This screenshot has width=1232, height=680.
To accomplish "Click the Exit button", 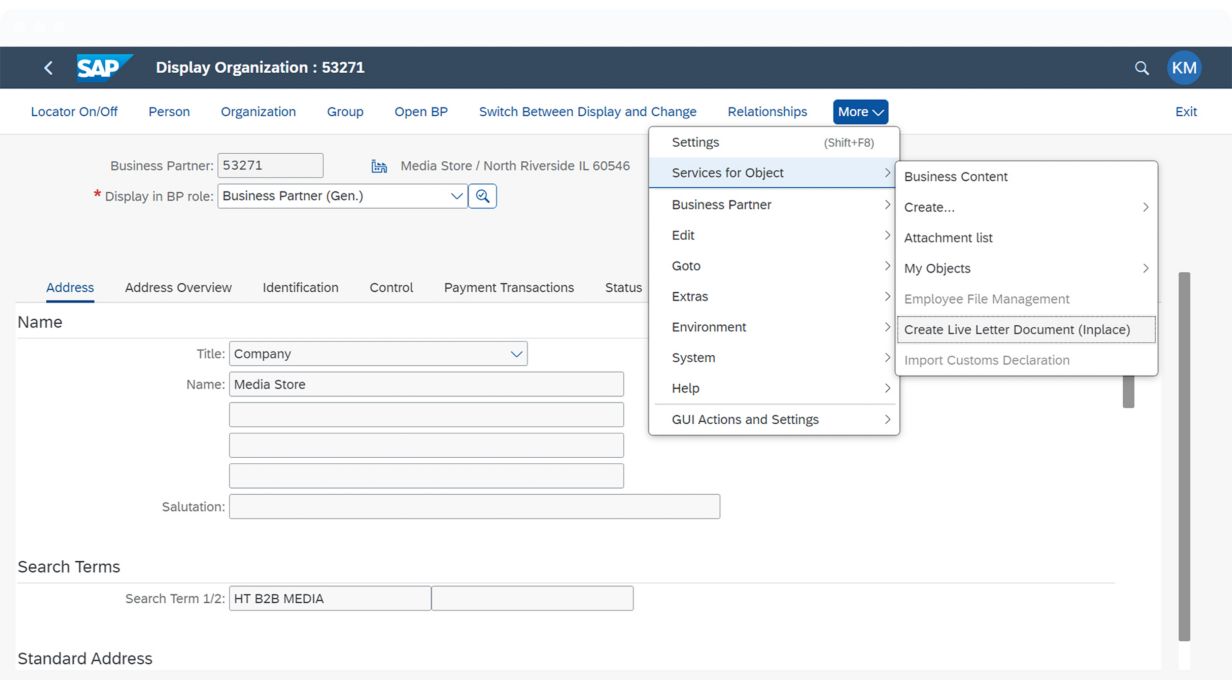I will (x=1186, y=112).
